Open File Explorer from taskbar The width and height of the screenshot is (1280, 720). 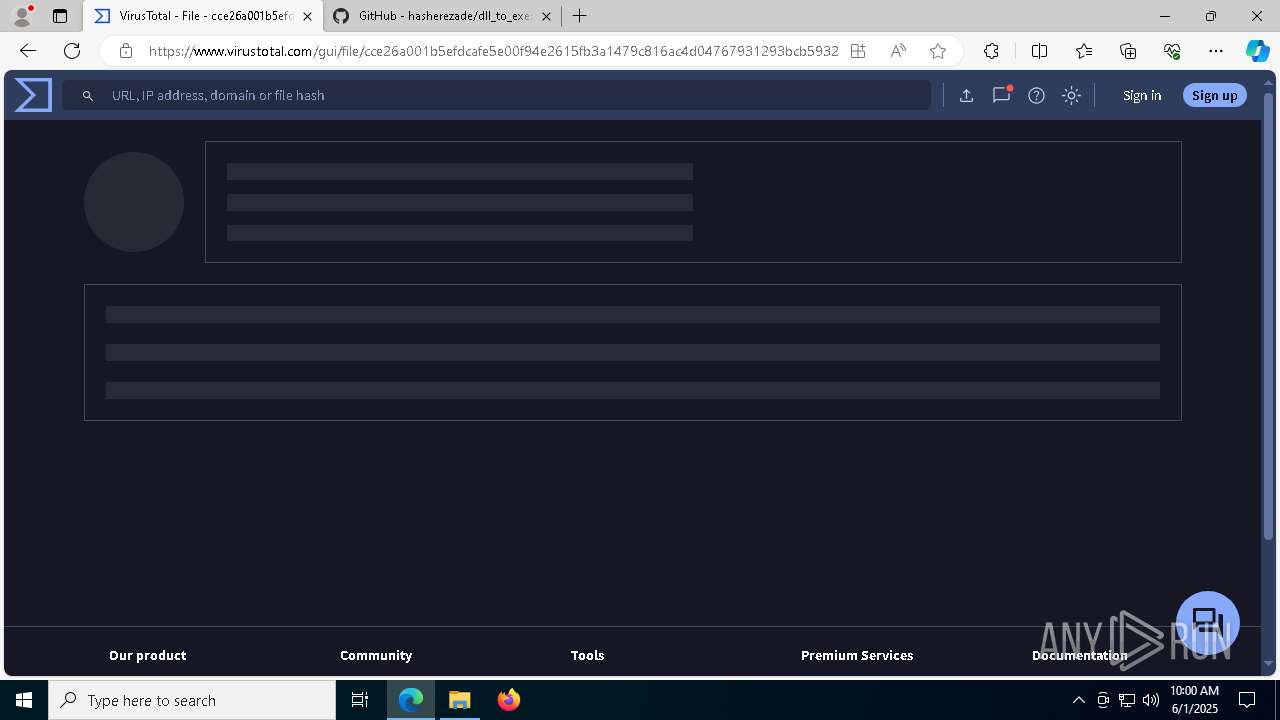(459, 700)
